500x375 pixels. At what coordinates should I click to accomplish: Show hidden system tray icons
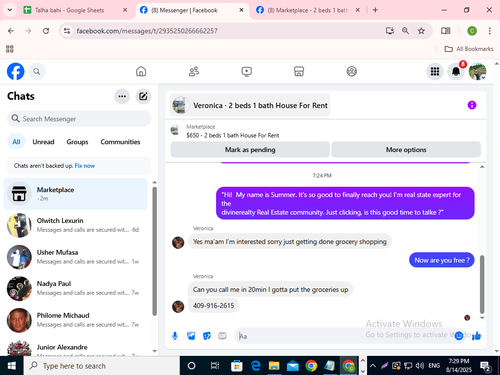[373, 366]
